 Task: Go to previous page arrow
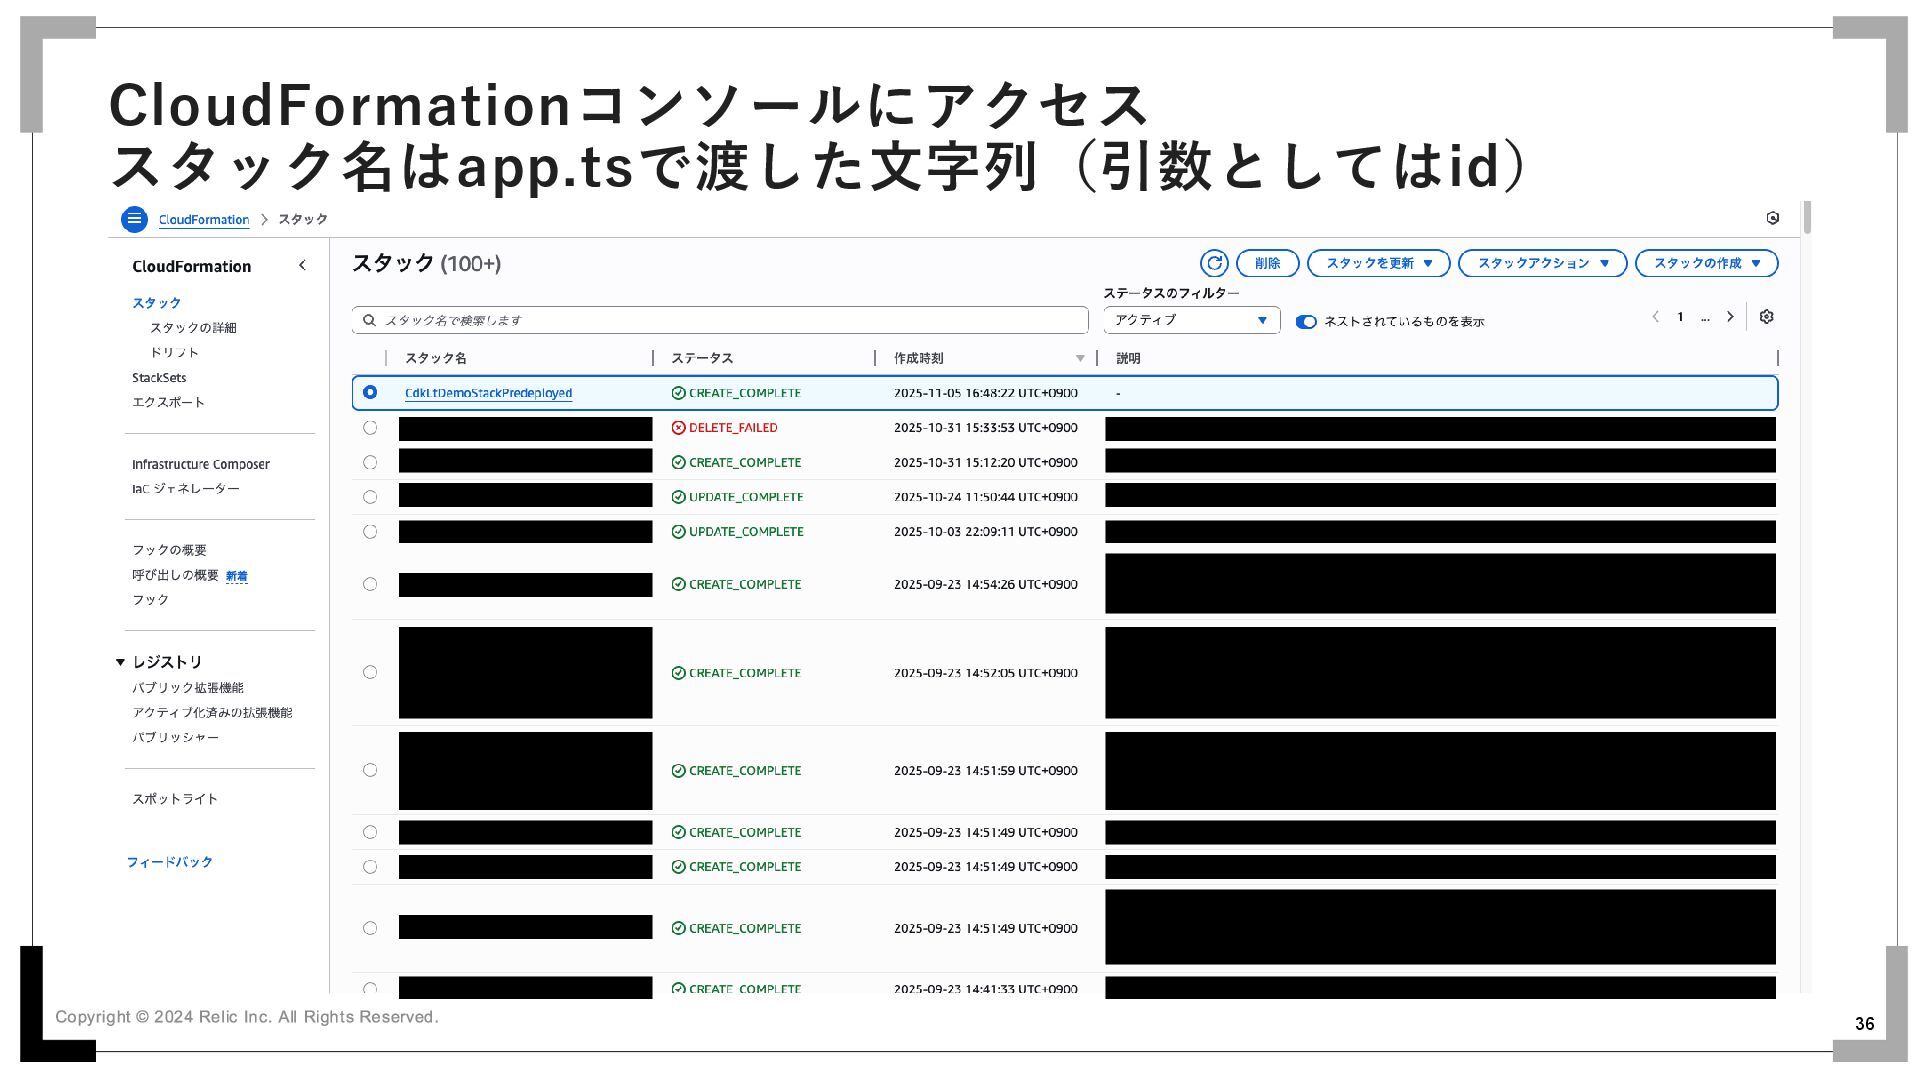point(1655,317)
